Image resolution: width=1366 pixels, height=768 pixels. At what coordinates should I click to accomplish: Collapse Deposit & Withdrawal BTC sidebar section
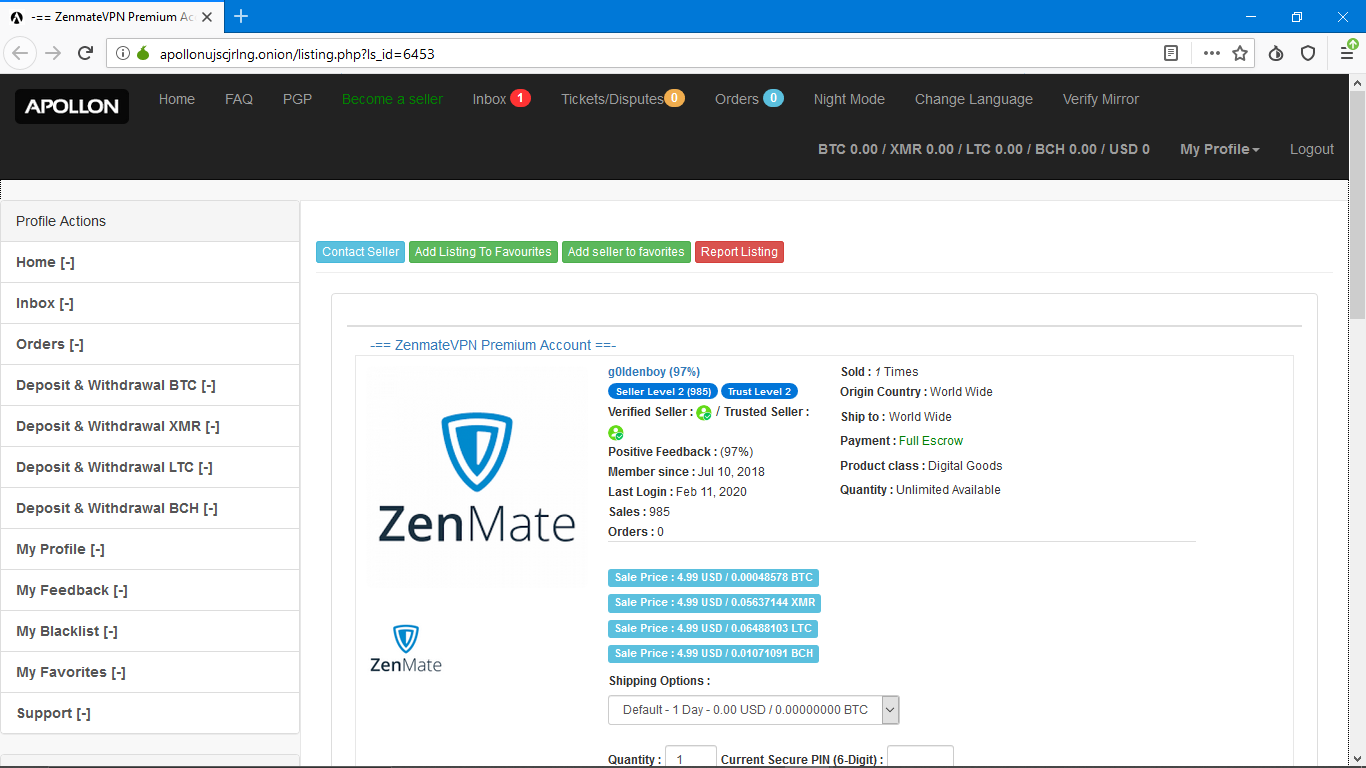point(150,385)
